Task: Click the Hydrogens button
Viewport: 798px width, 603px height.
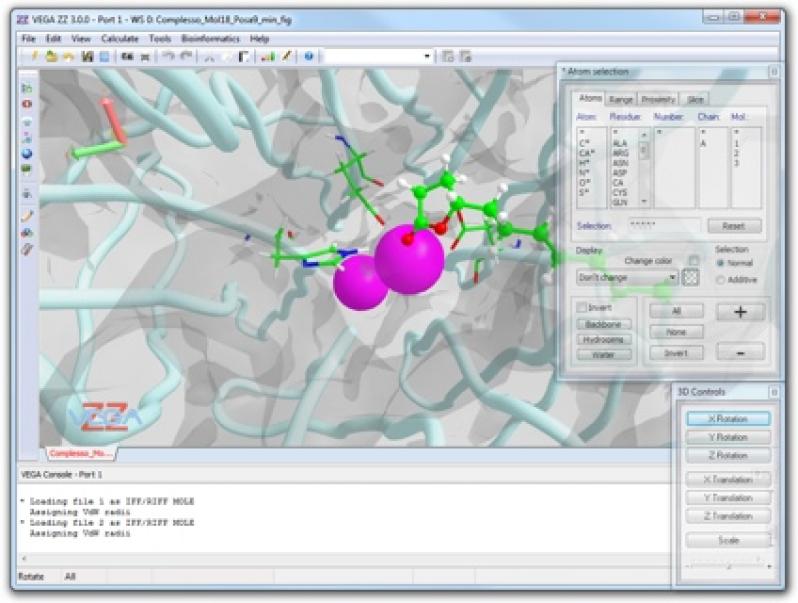Action: tap(604, 340)
